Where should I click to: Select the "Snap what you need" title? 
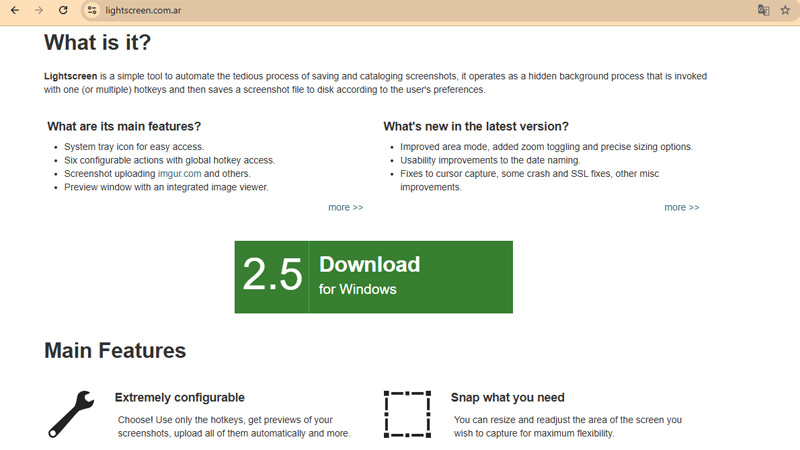[507, 397]
